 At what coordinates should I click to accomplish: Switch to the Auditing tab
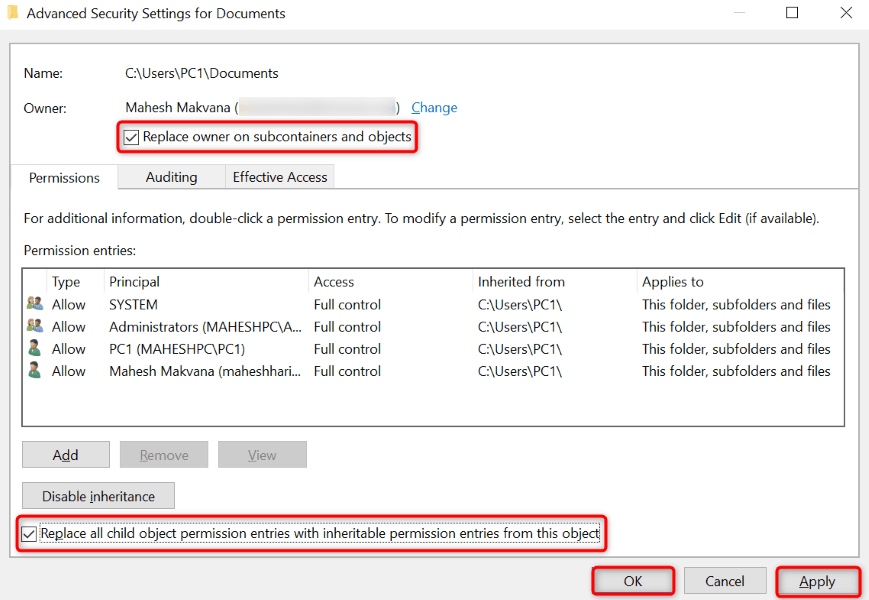[171, 177]
